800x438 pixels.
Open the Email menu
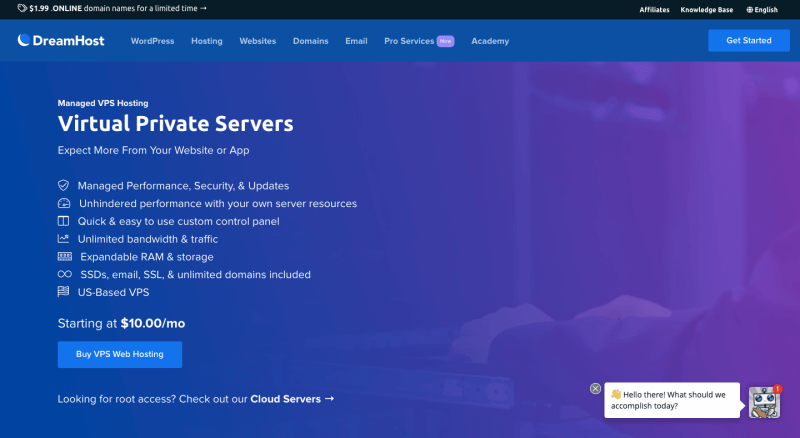(x=356, y=41)
